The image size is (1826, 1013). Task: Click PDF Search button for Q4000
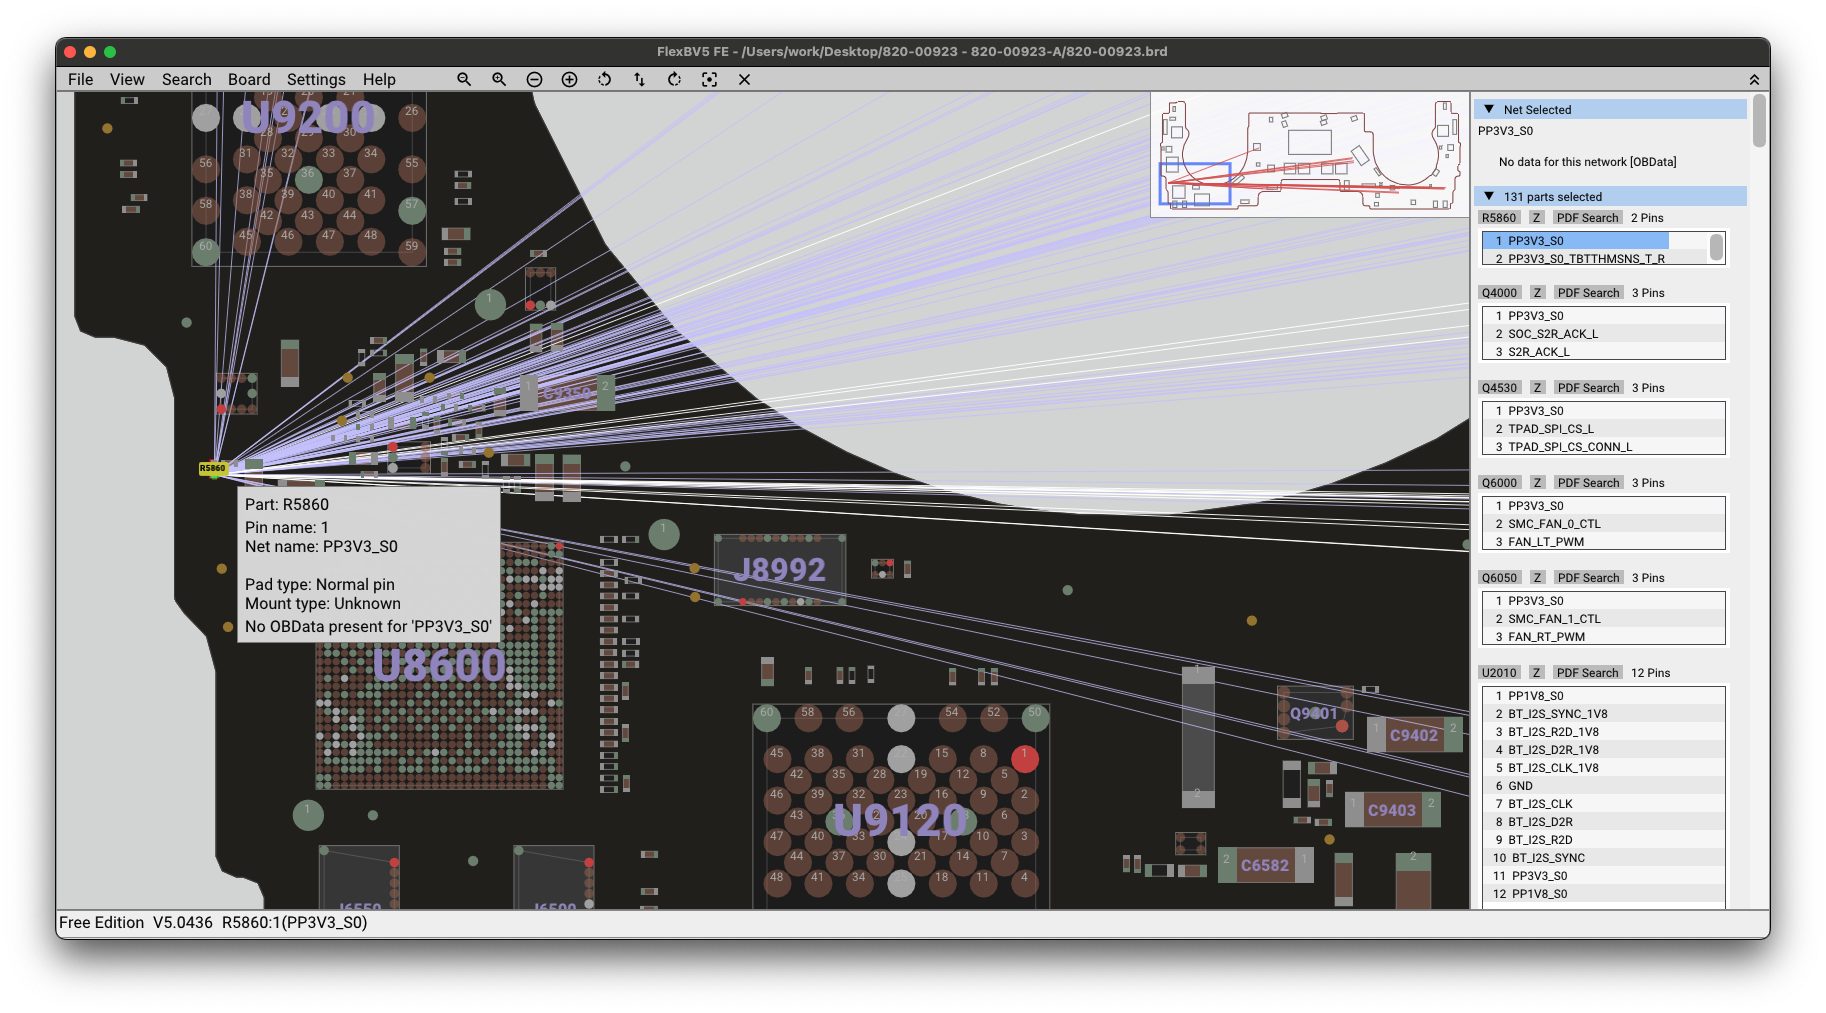pyautogui.click(x=1588, y=293)
